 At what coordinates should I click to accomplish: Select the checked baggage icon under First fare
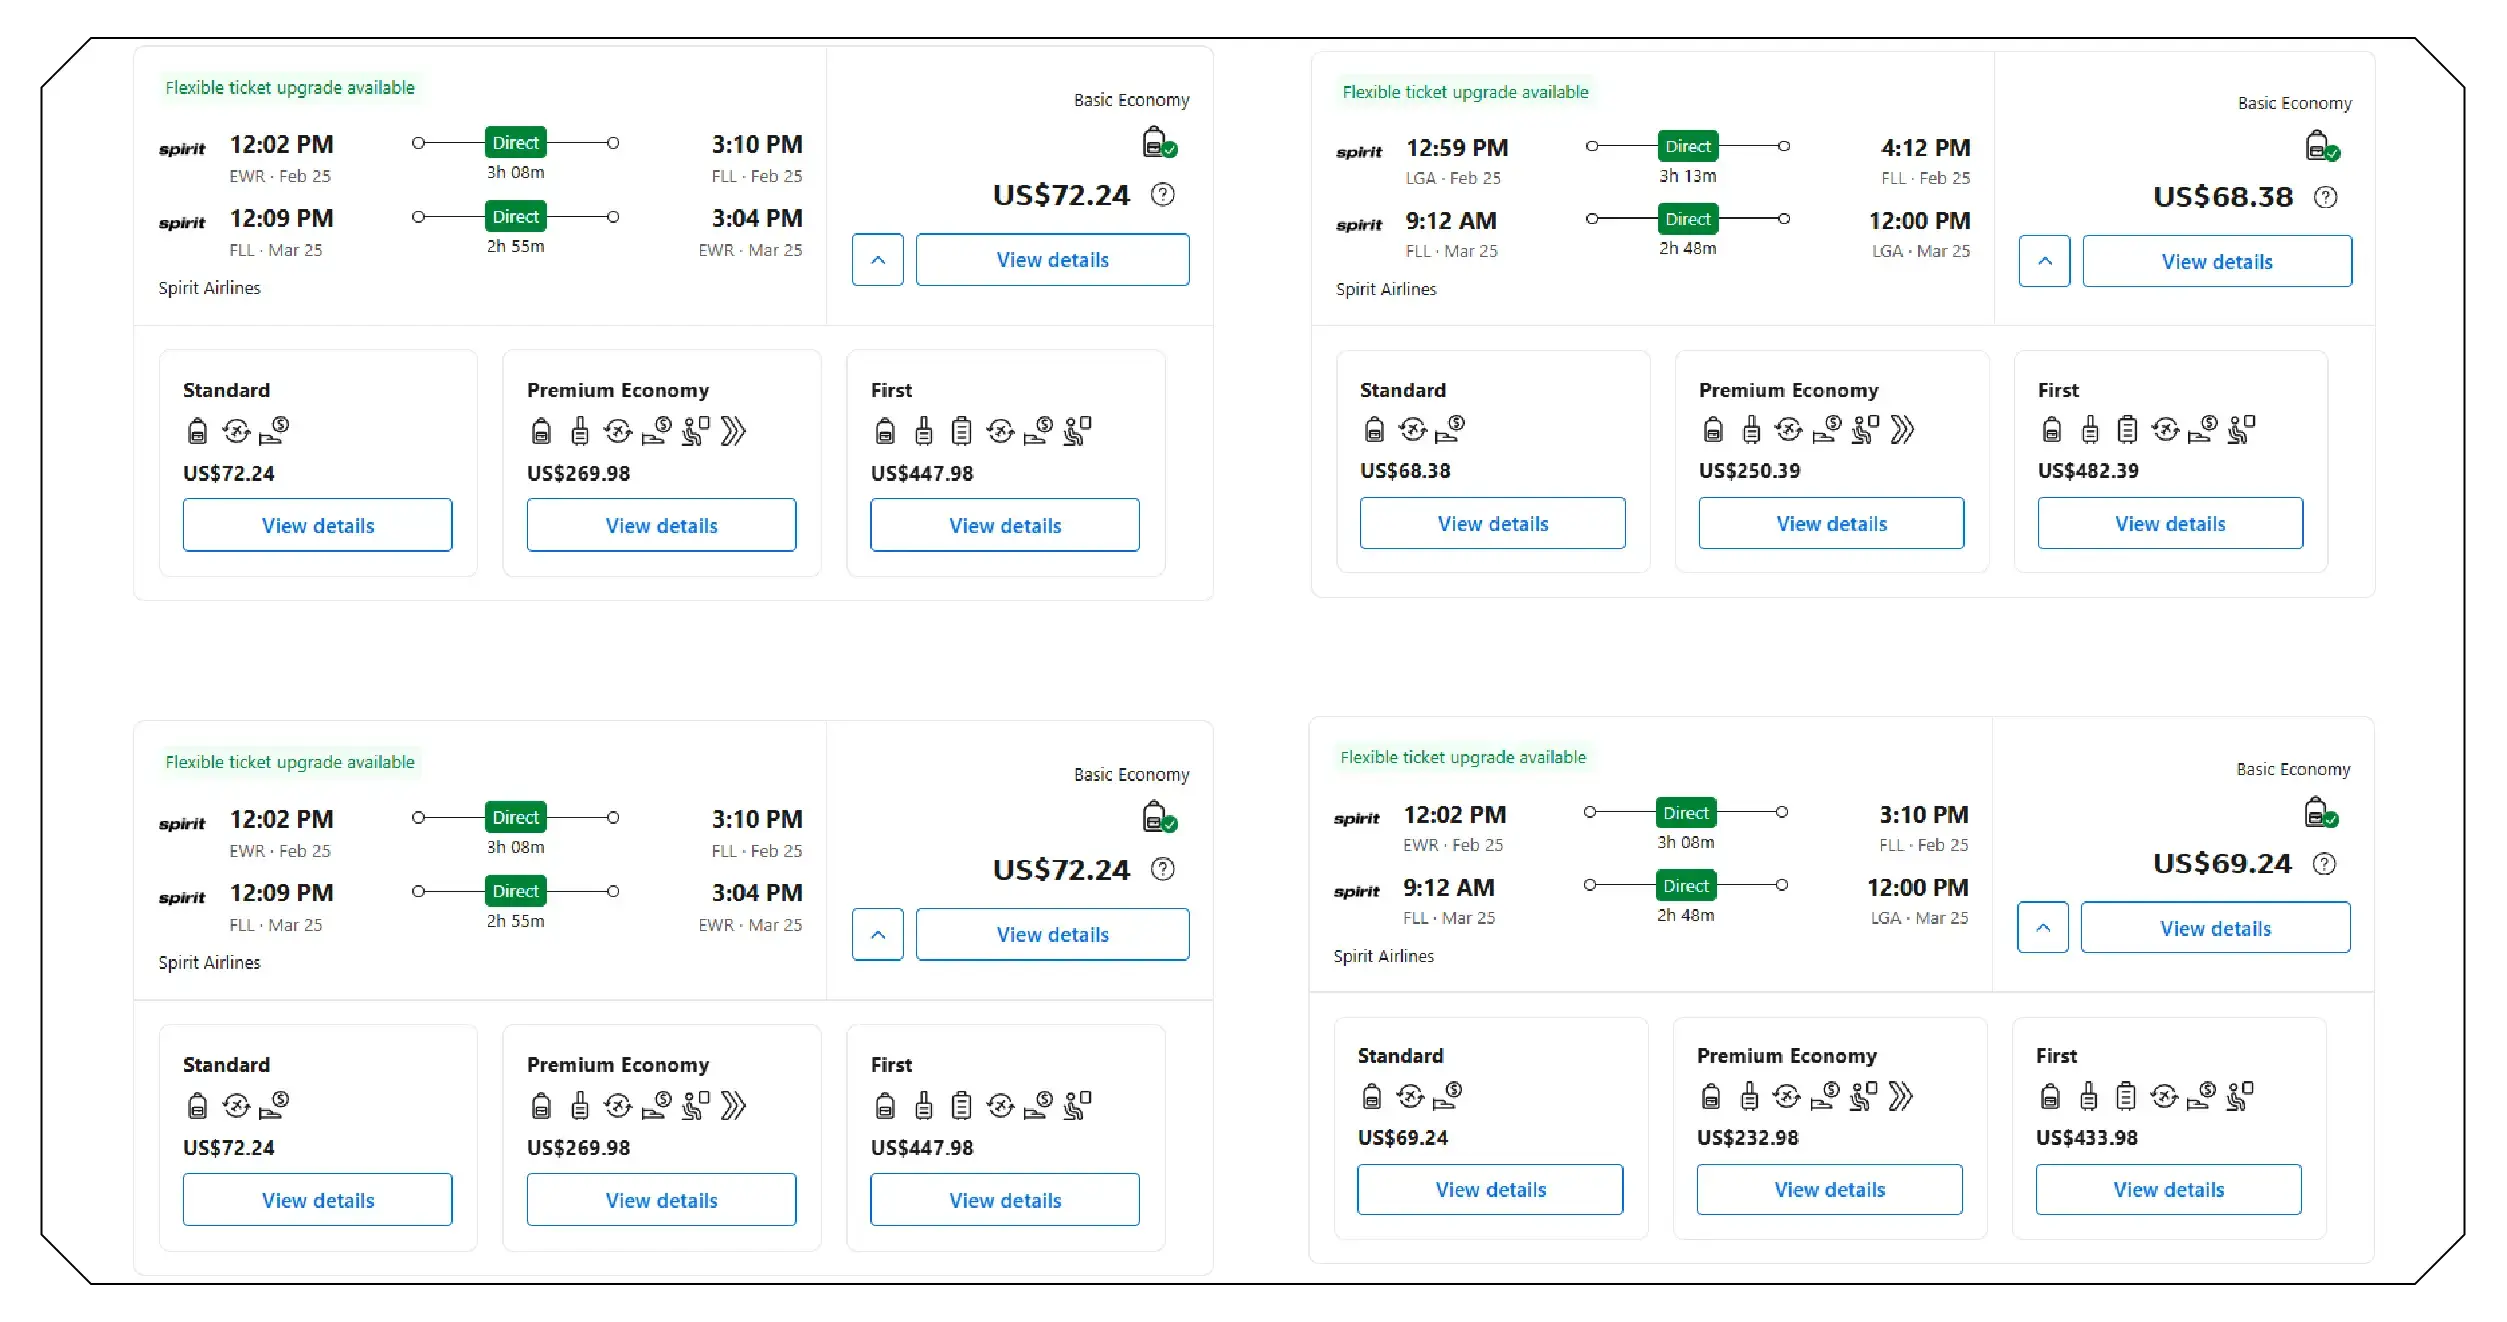[962, 431]
